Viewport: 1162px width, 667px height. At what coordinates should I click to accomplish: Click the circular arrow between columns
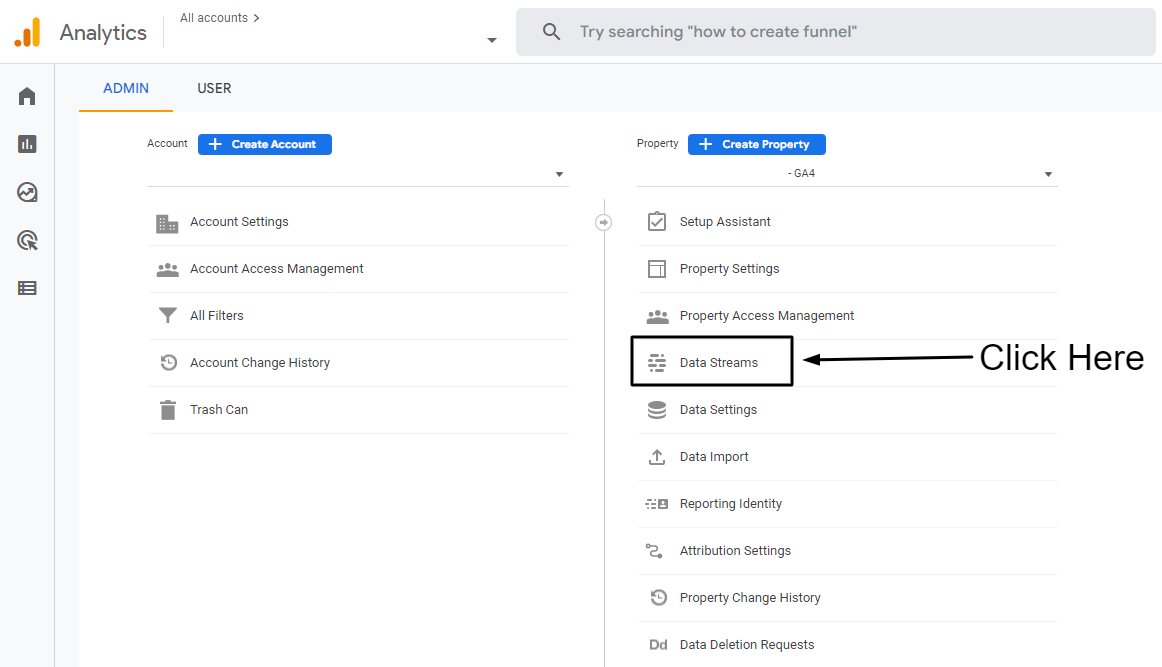pyautogui.click(x=603, y=222)
